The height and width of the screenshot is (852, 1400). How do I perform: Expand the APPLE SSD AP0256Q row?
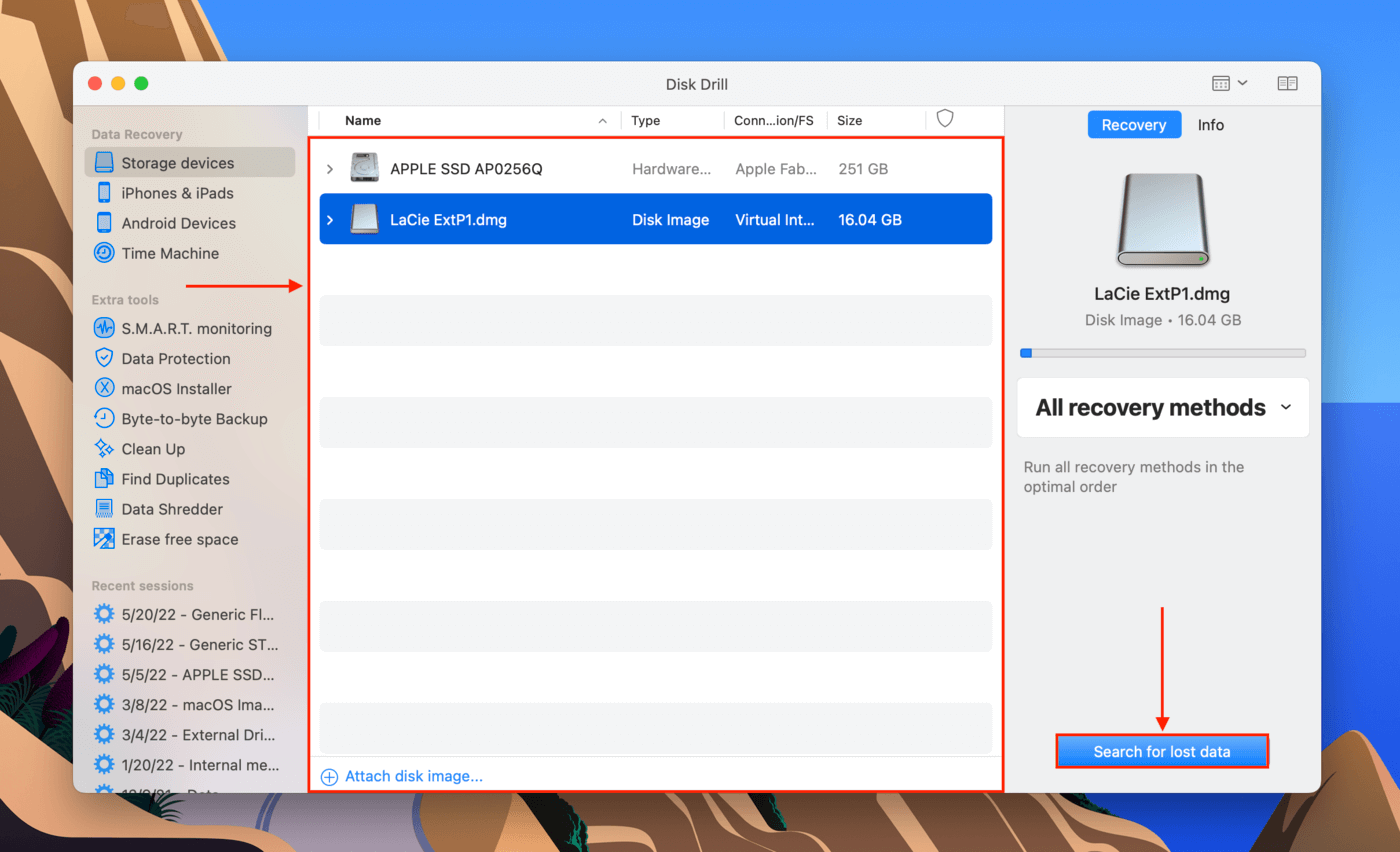pos(330,169)
